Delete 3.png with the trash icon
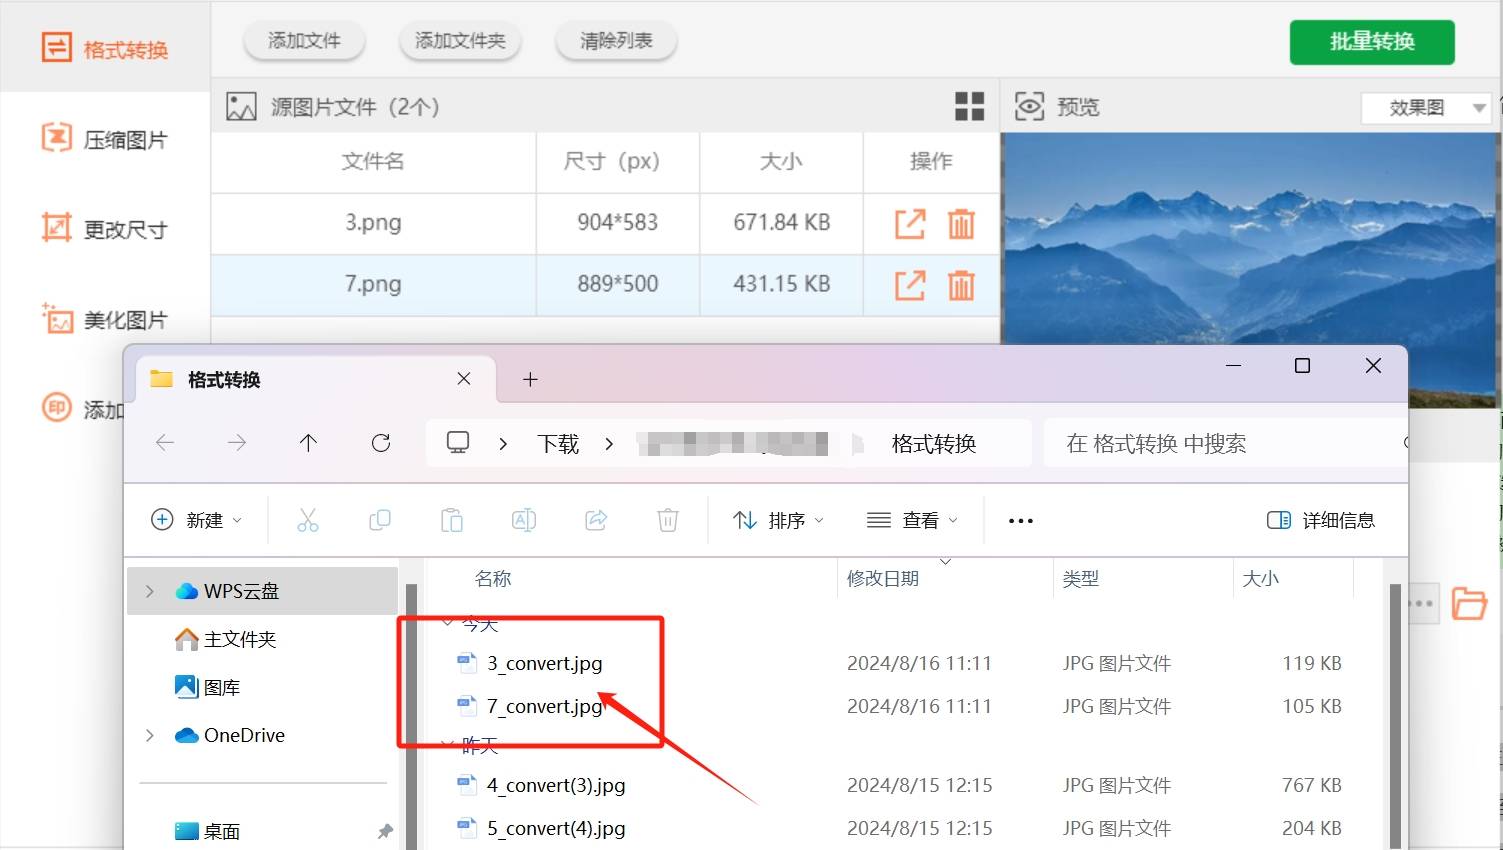Screen dimensions: 1503x850 tap(961, 223)
